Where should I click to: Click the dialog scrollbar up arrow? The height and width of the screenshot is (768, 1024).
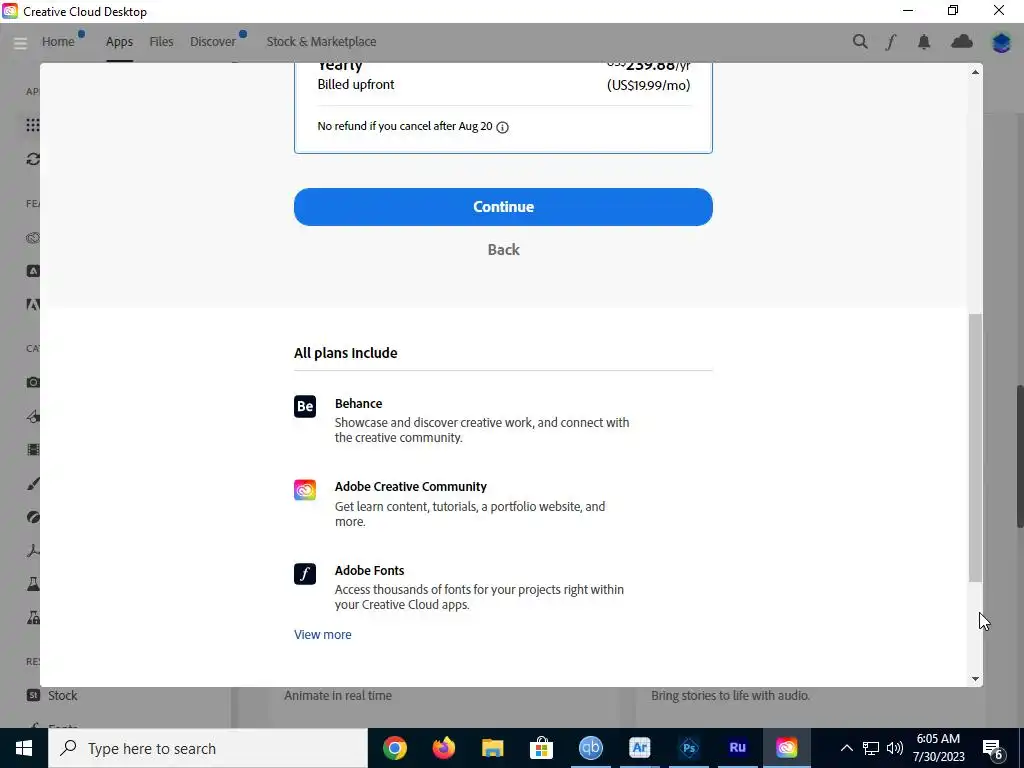pyautogui.click(x=975, y=72)
